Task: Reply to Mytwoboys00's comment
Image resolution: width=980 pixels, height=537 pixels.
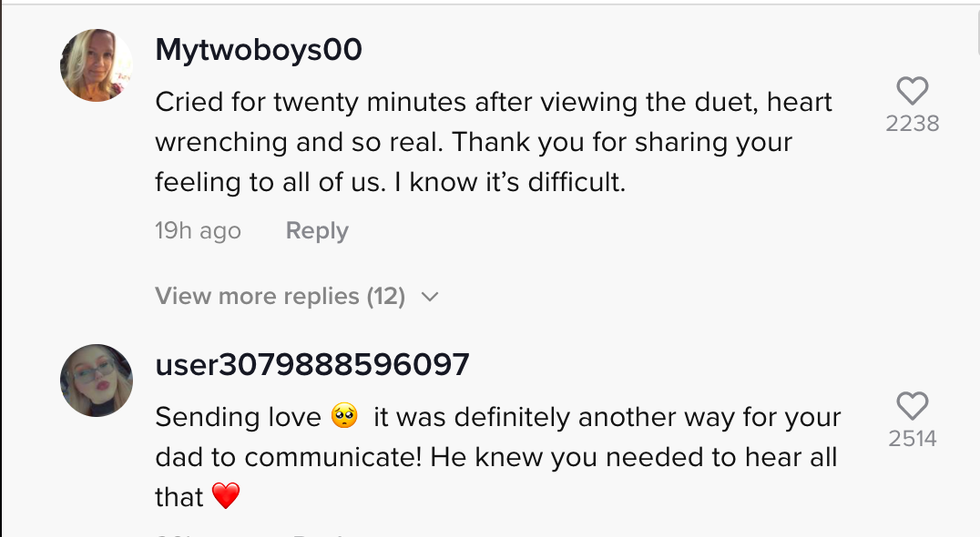Action: pyautogui.click(x=317, y=231)
